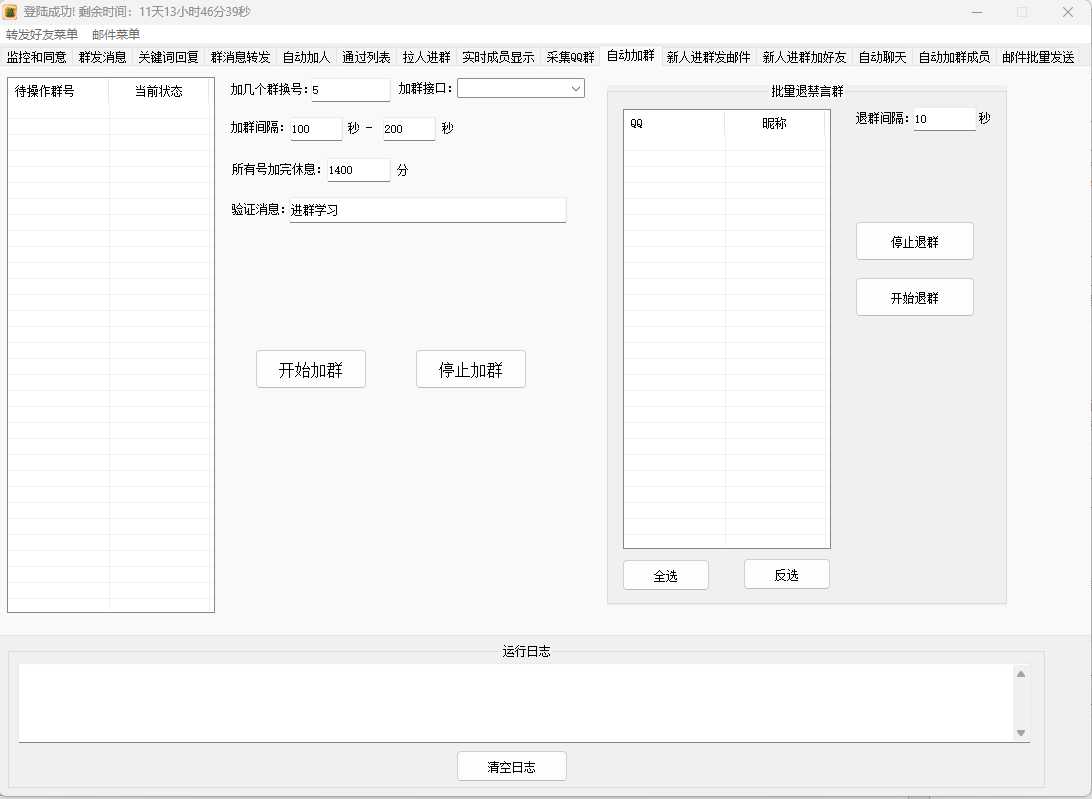Switch to the 群消息转发 tab
This screenshot has height=799, width=1092.
[240, 57]
